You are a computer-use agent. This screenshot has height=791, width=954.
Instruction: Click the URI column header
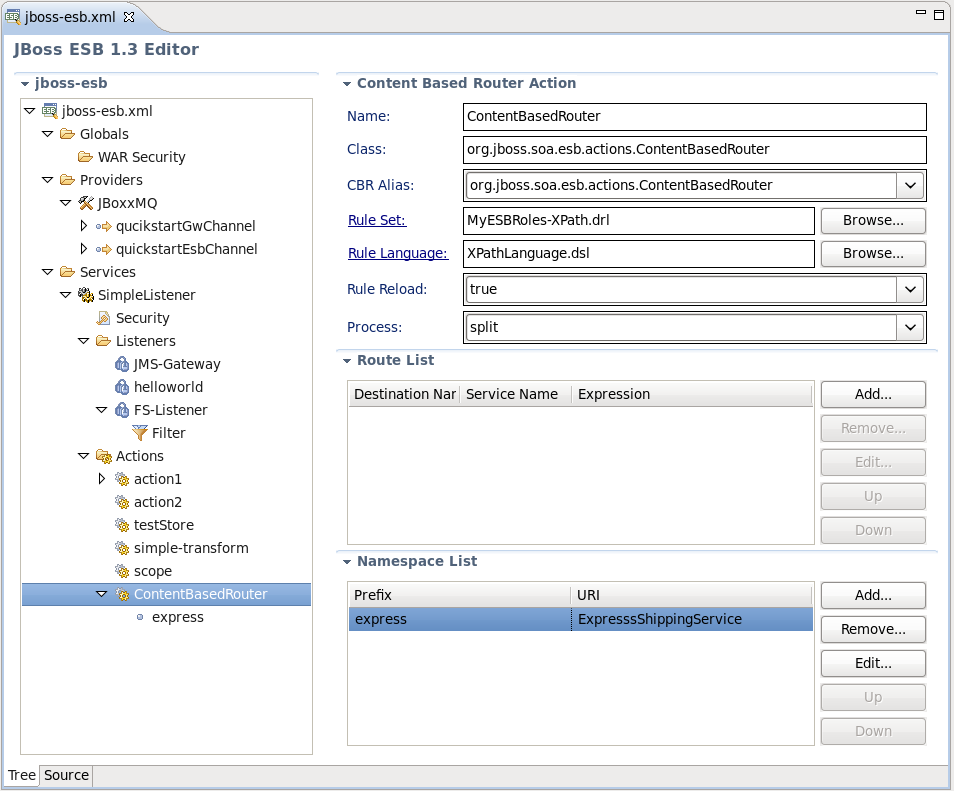(x=691, y=595)
